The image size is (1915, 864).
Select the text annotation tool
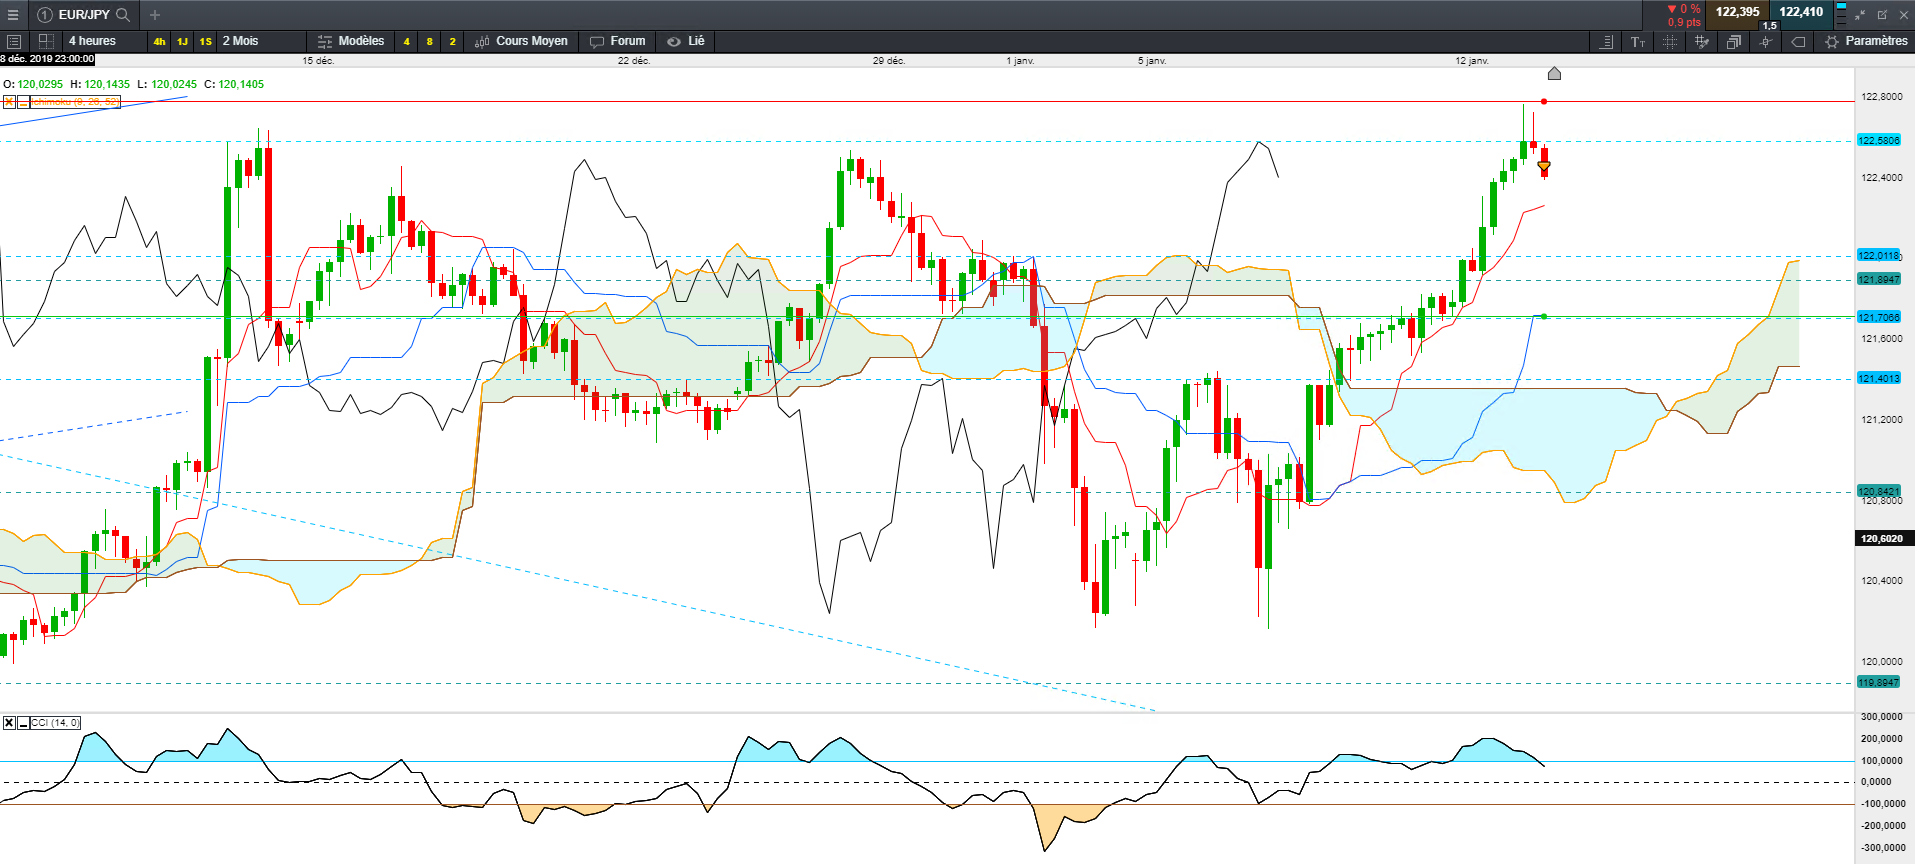[1638, 41]
